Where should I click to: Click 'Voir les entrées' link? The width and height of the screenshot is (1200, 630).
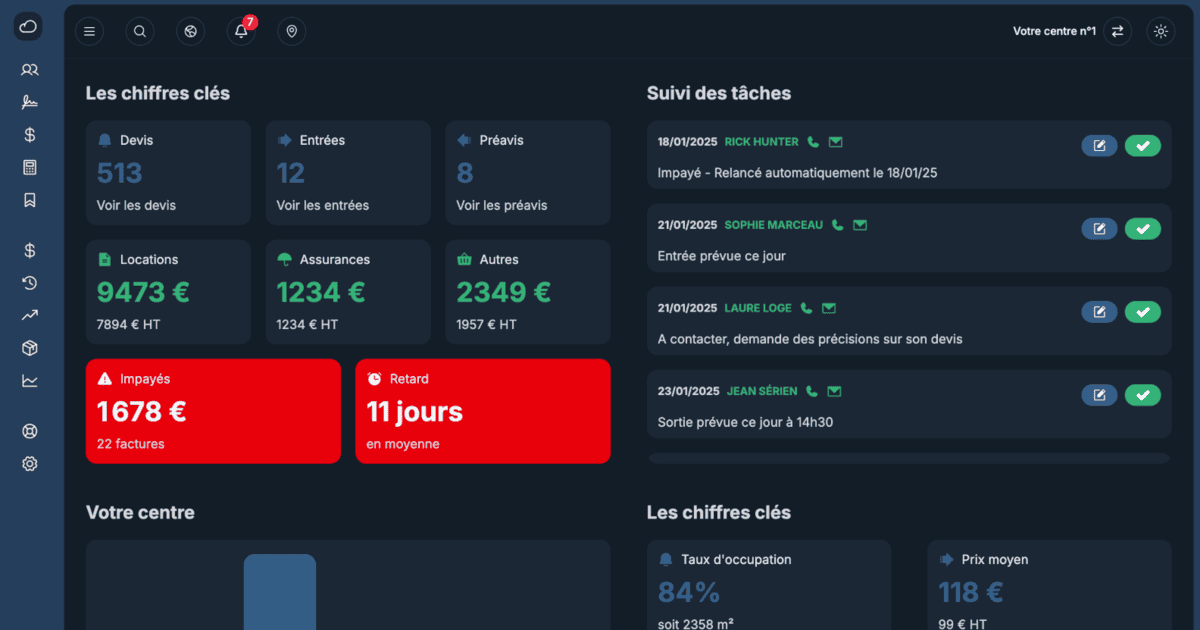(x=322, y=205)
